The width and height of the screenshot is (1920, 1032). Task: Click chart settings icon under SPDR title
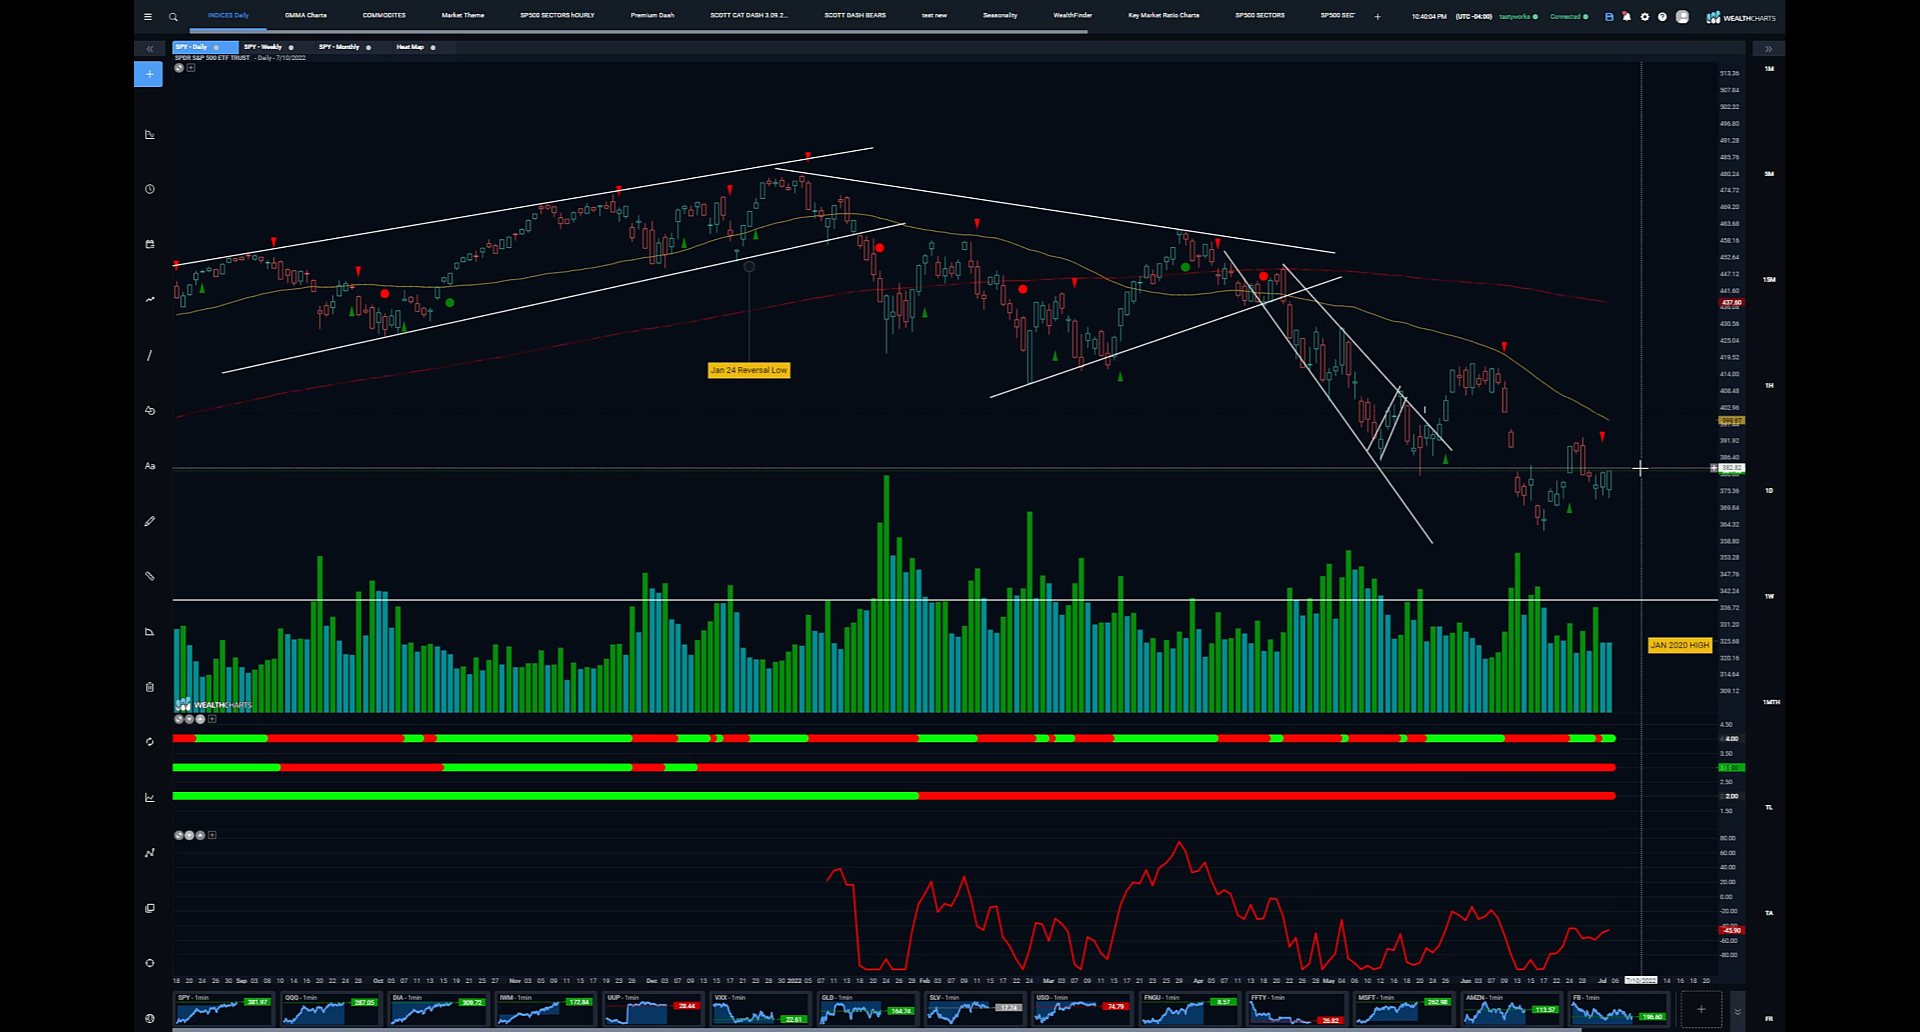179,68
